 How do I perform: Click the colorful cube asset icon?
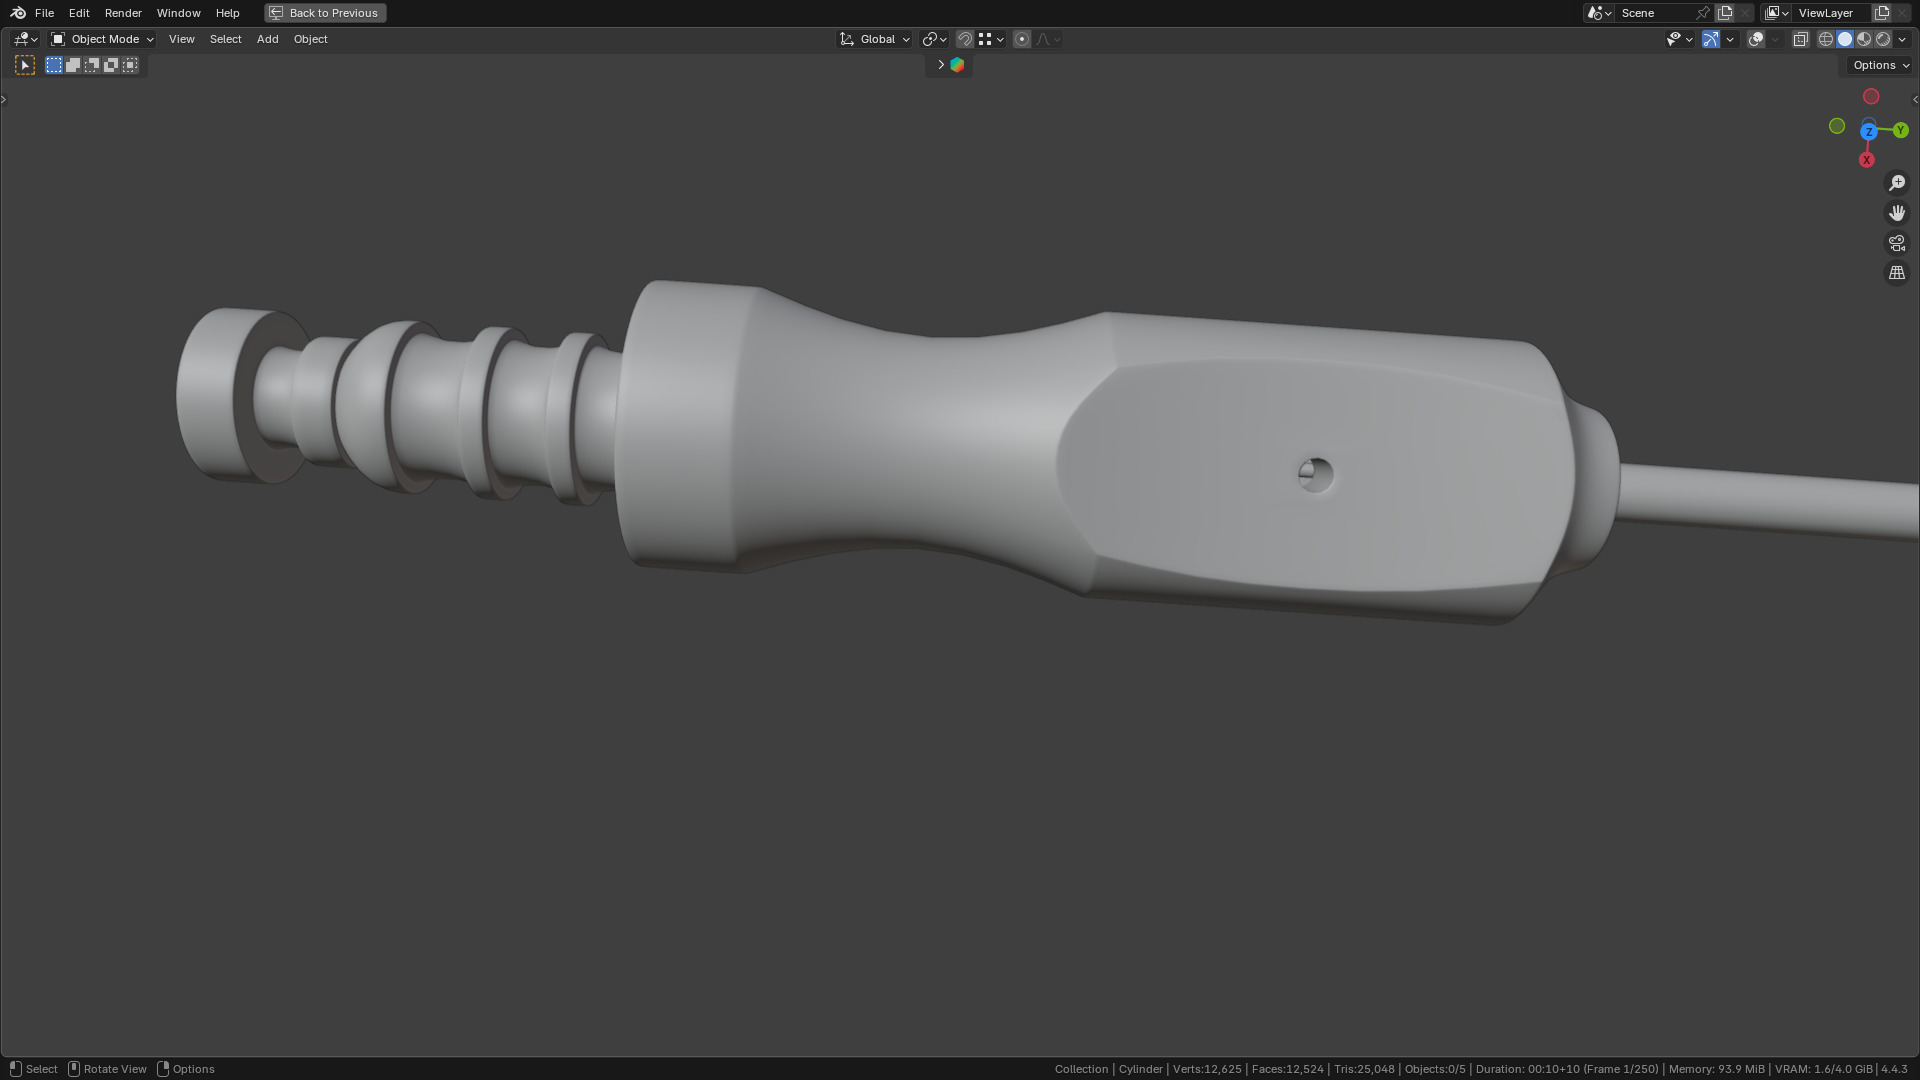(957, 65)
